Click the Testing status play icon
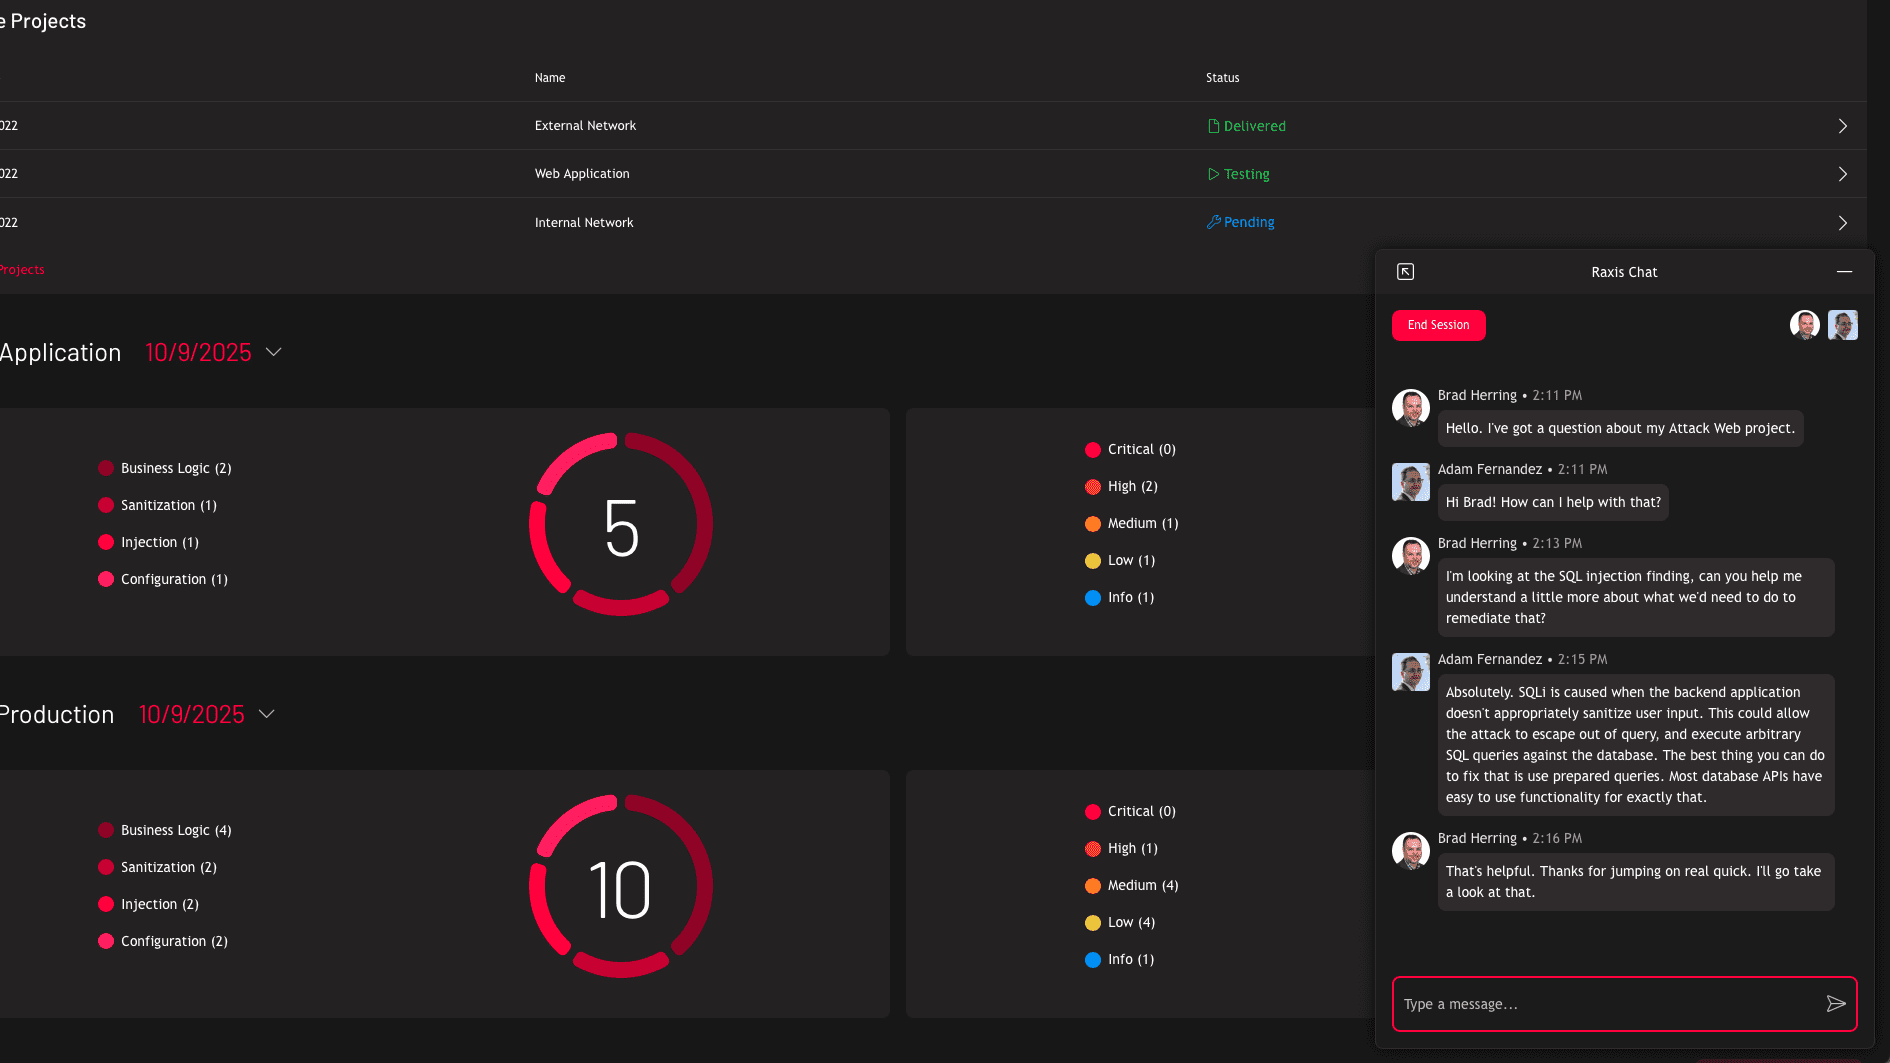The width and height of the screenshot is (1890, 1063). coord(1213,174)
